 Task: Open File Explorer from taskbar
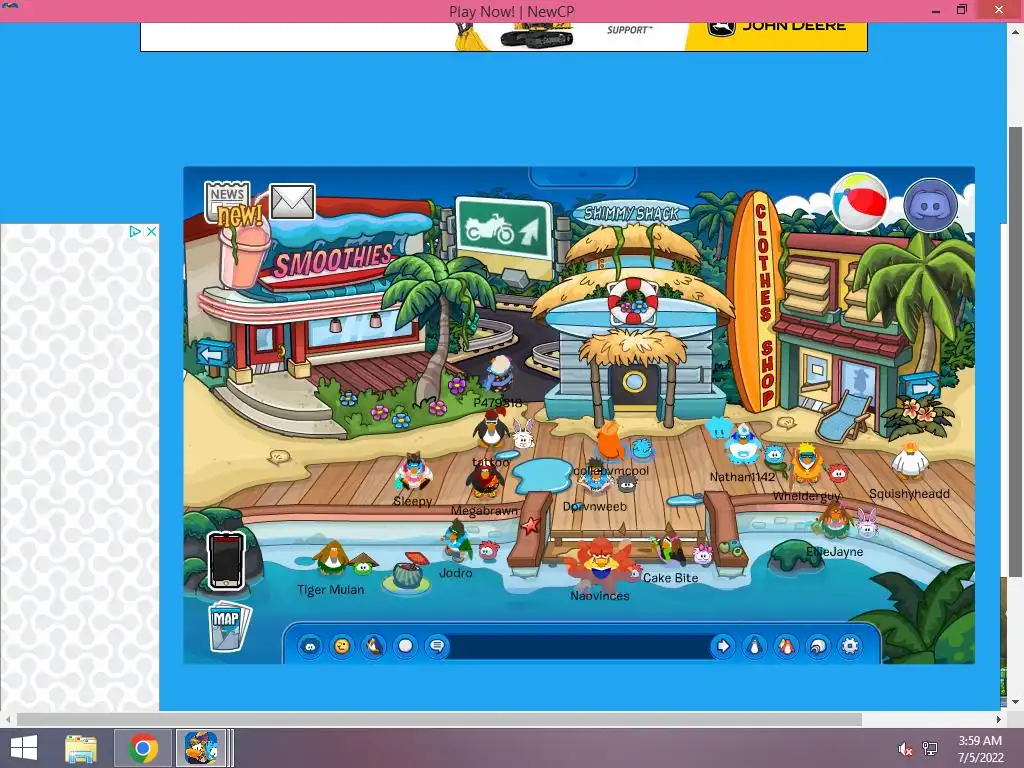tap(81, 748)
